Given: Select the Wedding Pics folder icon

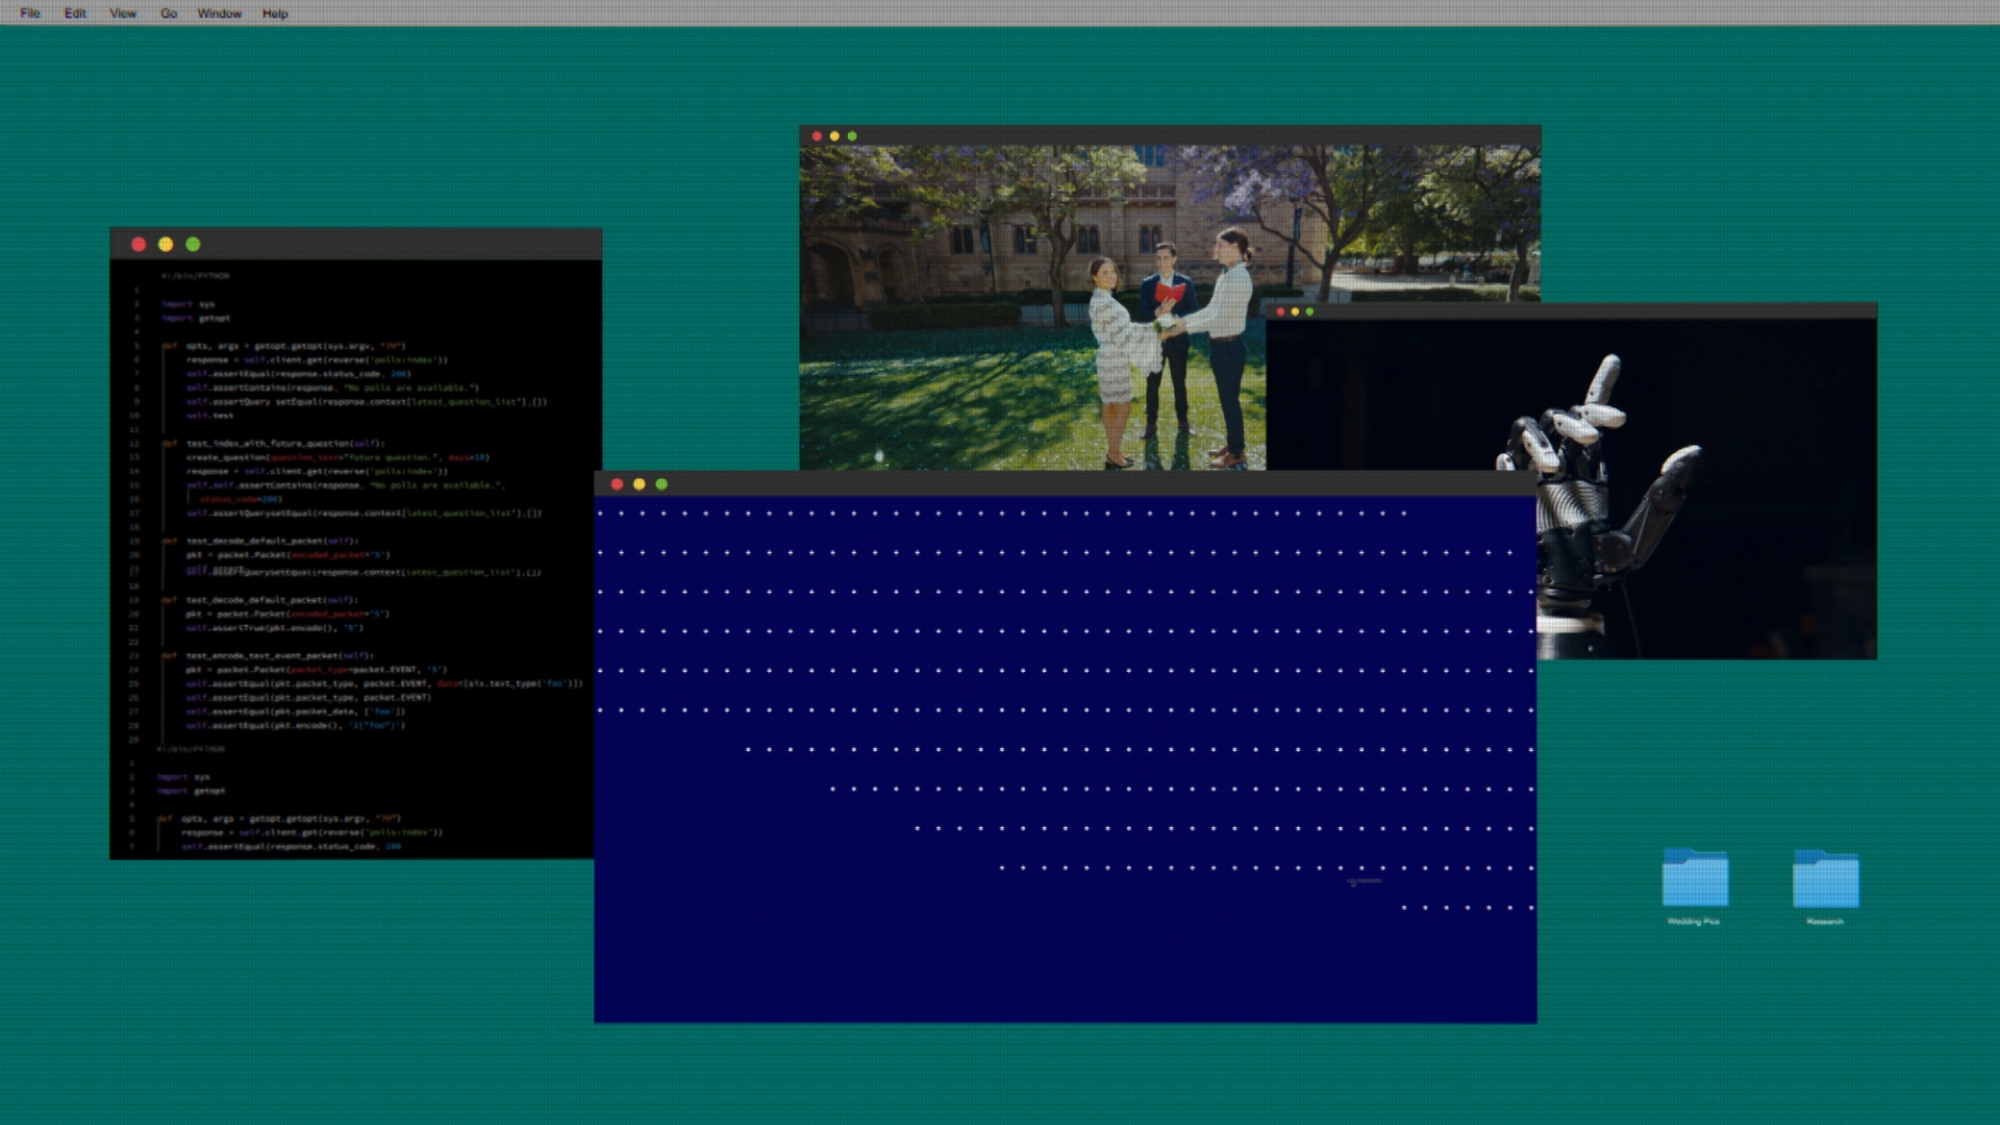Looking at the screenshot, I should (1694, 879).
